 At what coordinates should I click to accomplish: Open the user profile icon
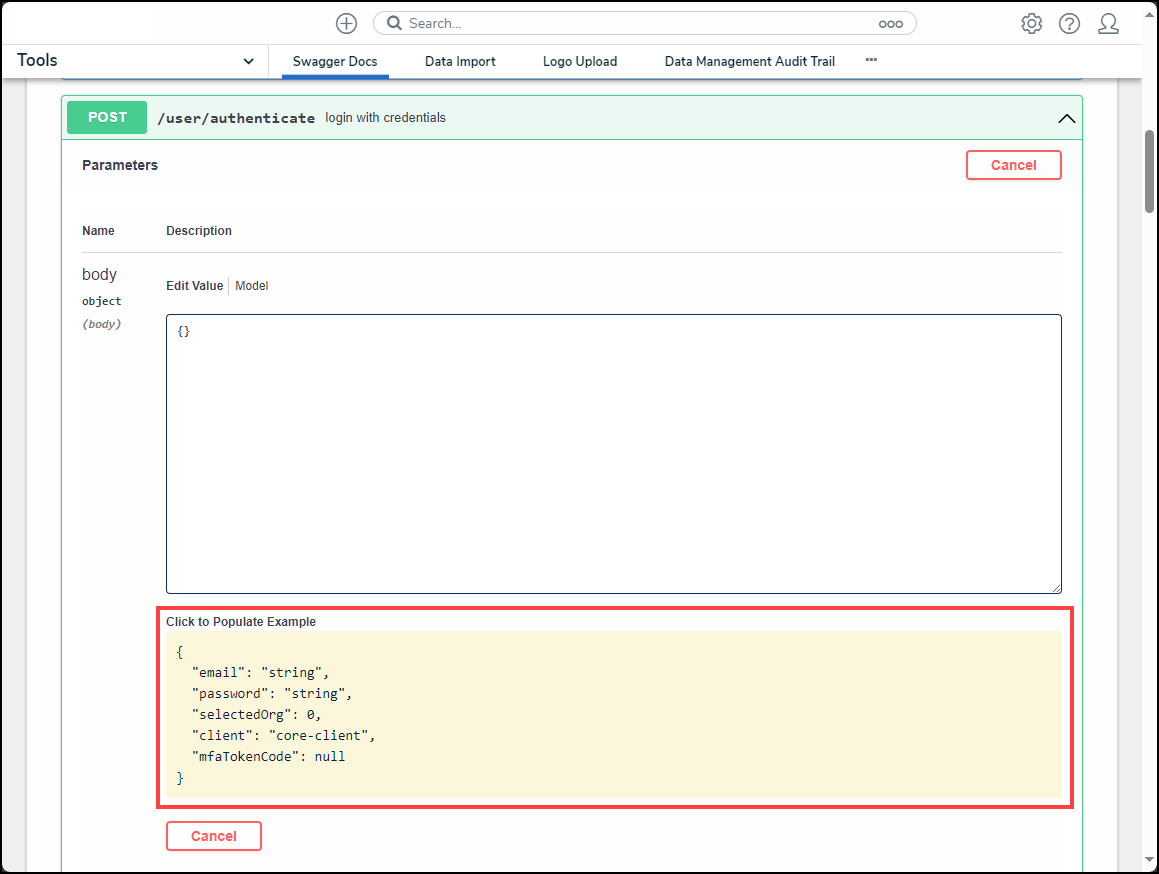pos(1108,23)
